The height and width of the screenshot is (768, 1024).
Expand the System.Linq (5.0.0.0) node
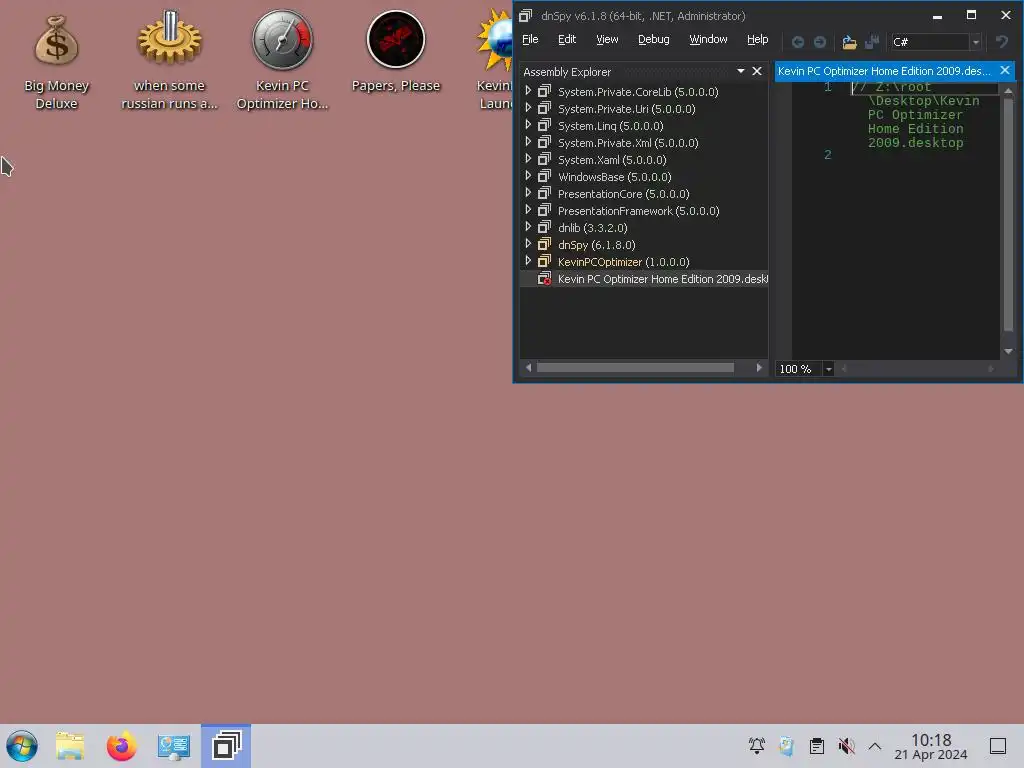point(528,125)
